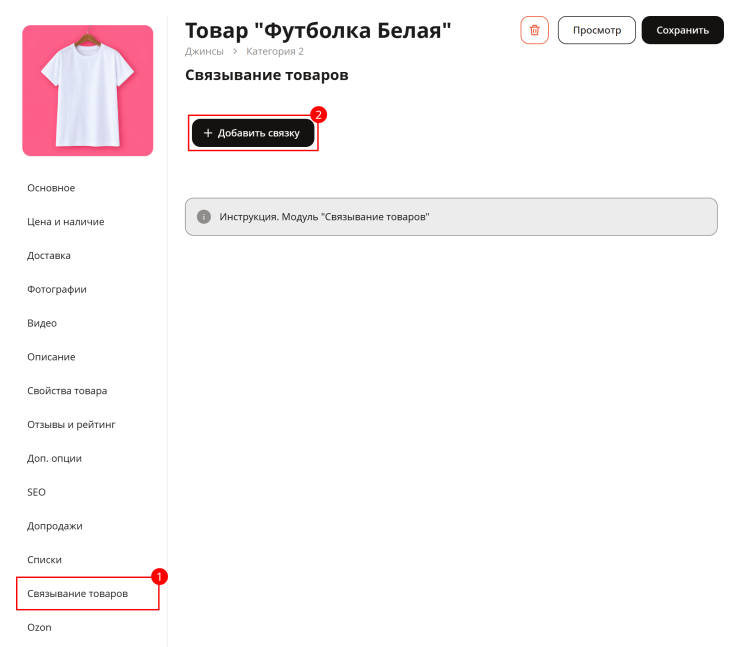
Task: Click the product title Футболка Белая
Action: 318,30
